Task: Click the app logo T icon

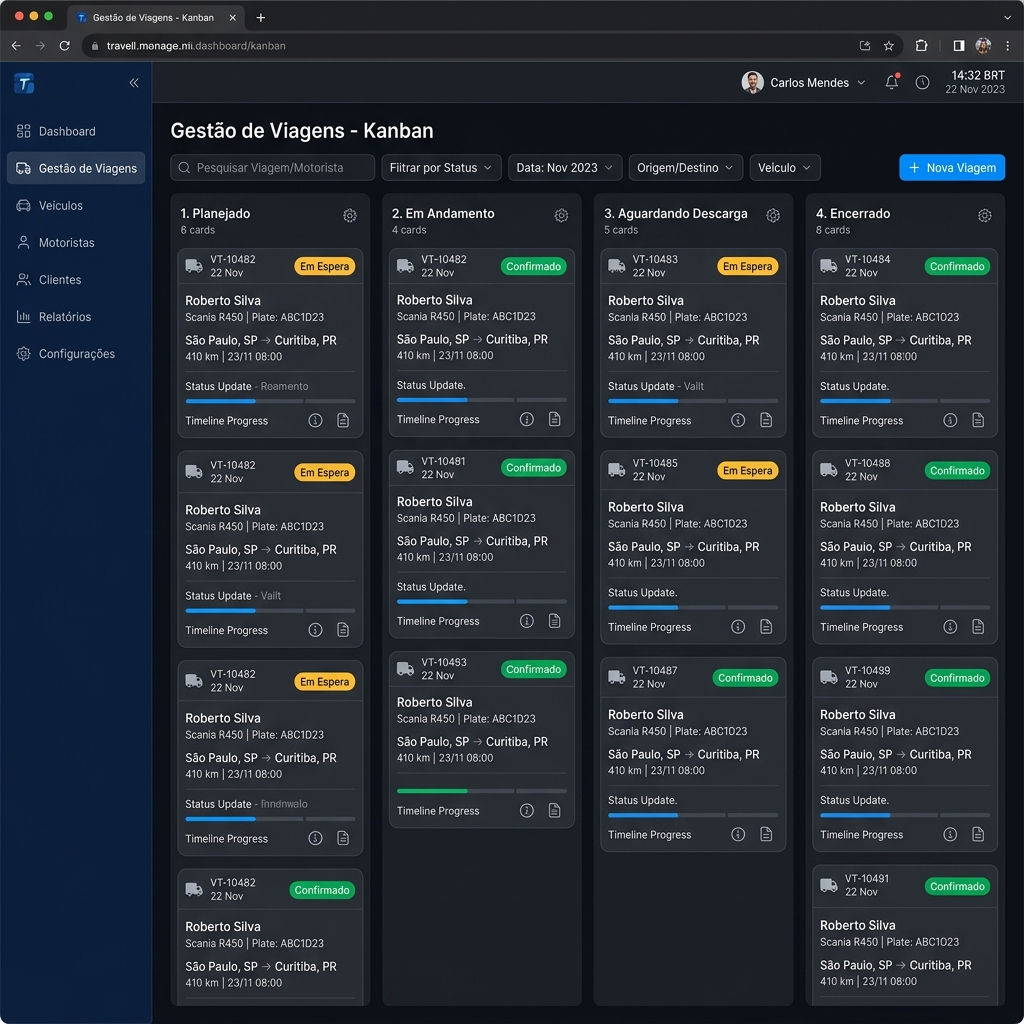Action: pos(24,83)
